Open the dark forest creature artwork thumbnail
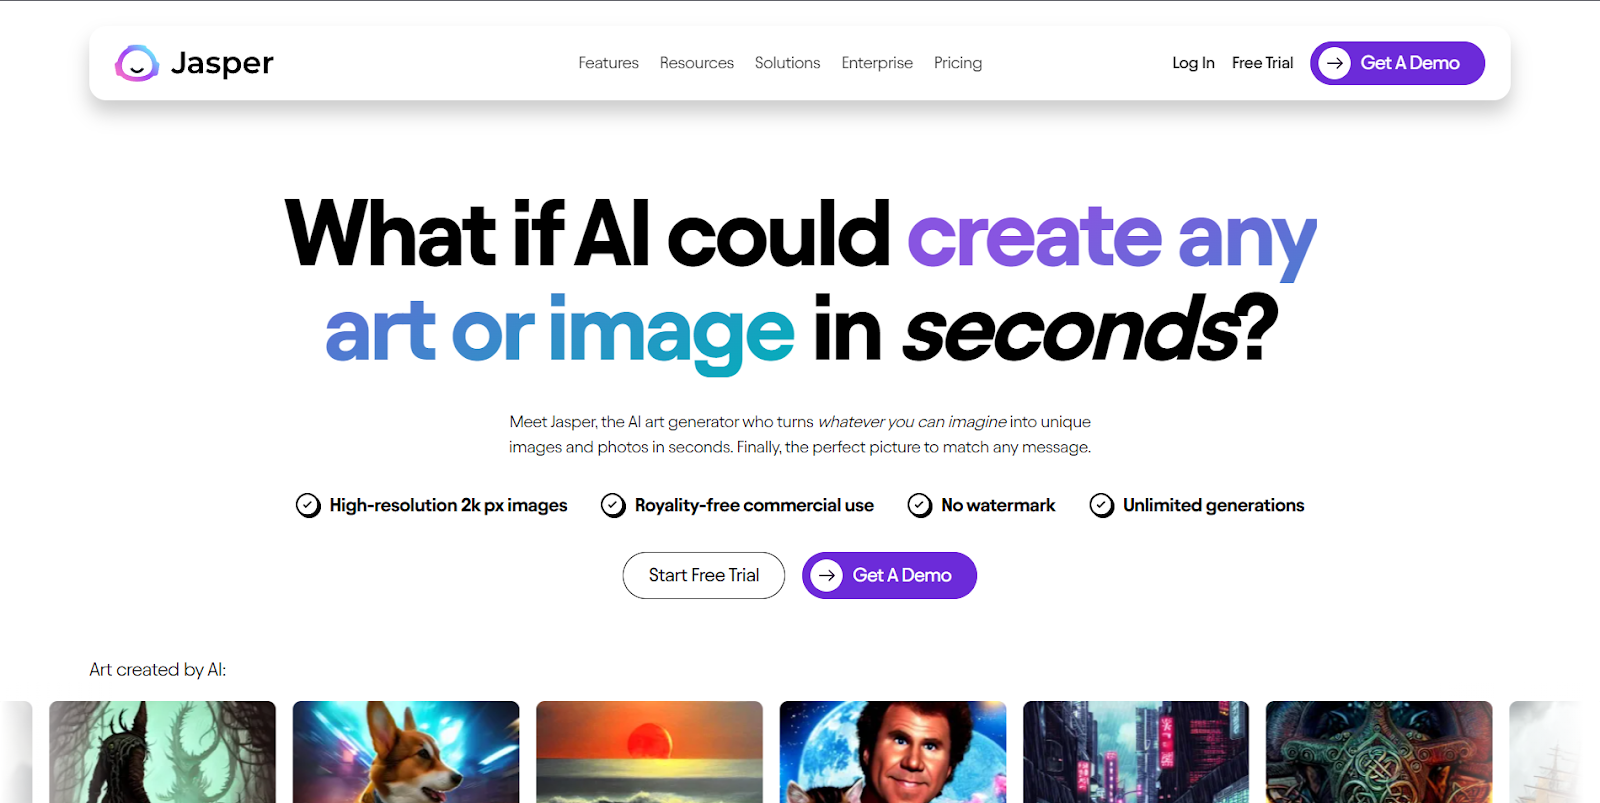This screenshot has height=803, width=1600. click(x=162, y=752)
